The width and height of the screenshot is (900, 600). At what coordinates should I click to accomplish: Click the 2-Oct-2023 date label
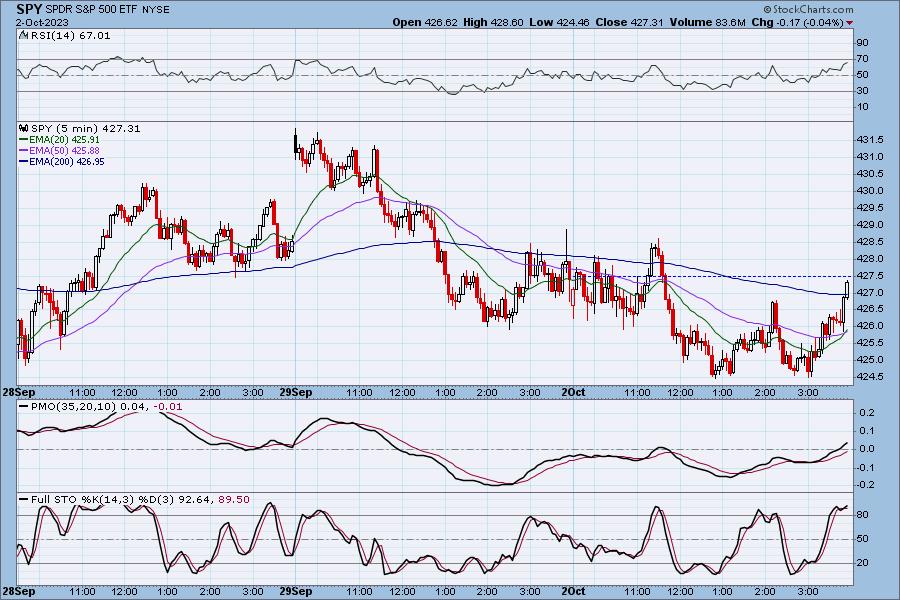42,22
